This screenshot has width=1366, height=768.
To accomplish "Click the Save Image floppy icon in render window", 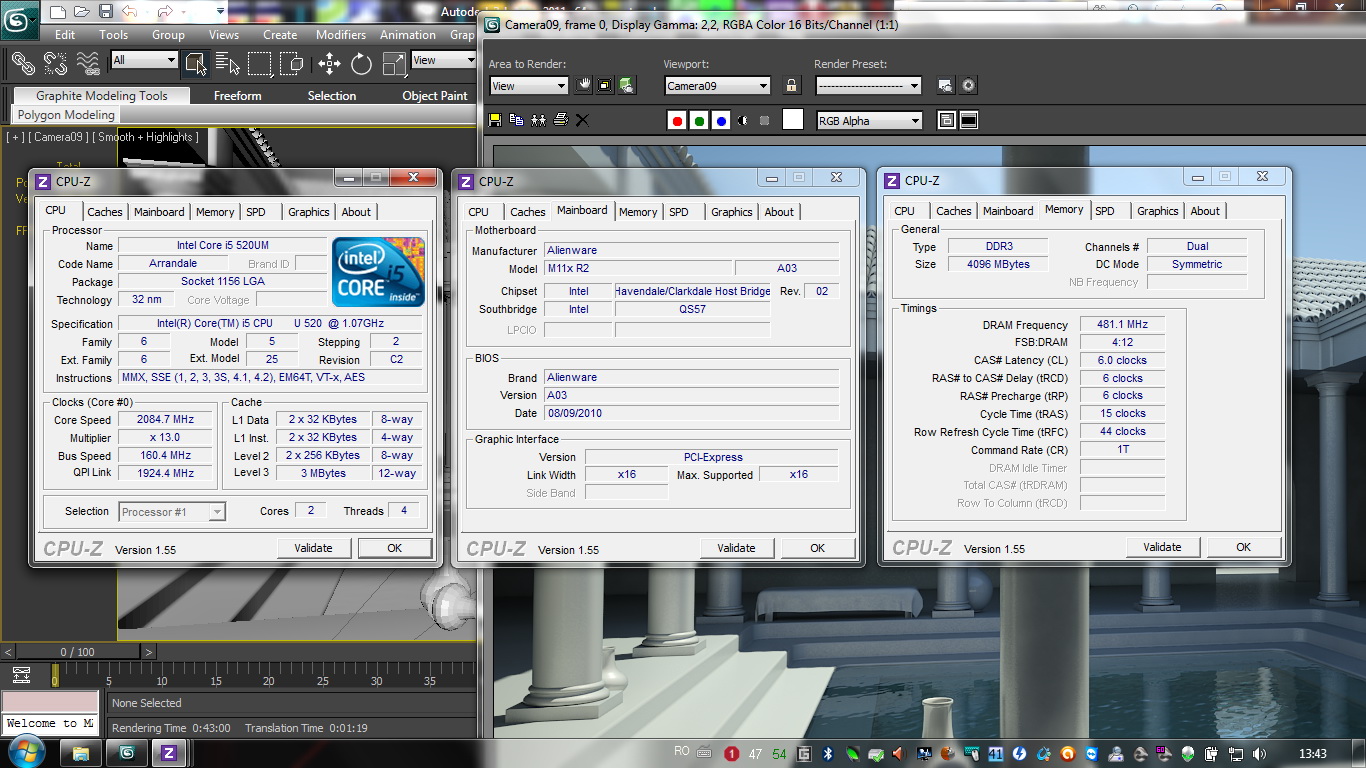I will [x=495, y=120].
